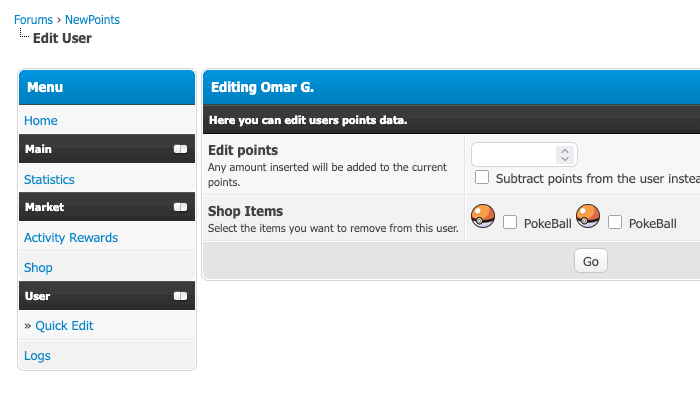The image size is (700, 400).
Task: Click the NewPoints breadcrumb link
Action: point(92,20)
